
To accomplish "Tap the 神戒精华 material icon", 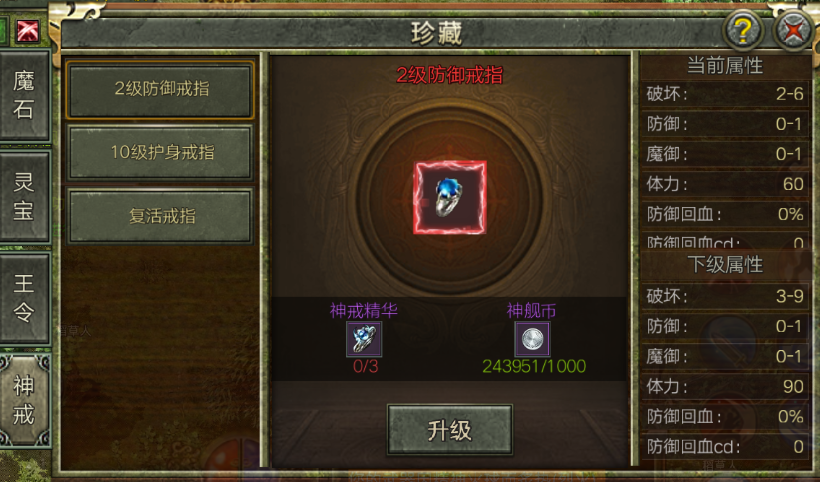I will [364, 339].
